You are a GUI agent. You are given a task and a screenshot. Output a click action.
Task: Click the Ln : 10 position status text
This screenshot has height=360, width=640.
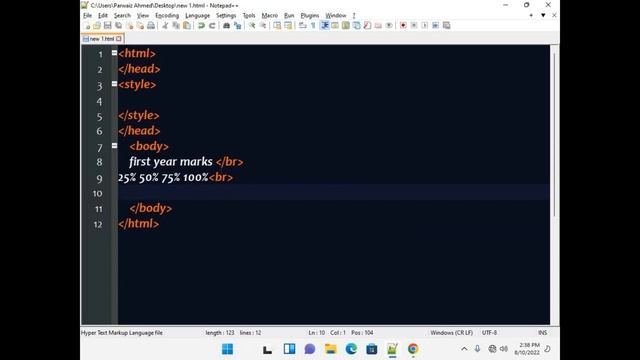pos(316,333)
